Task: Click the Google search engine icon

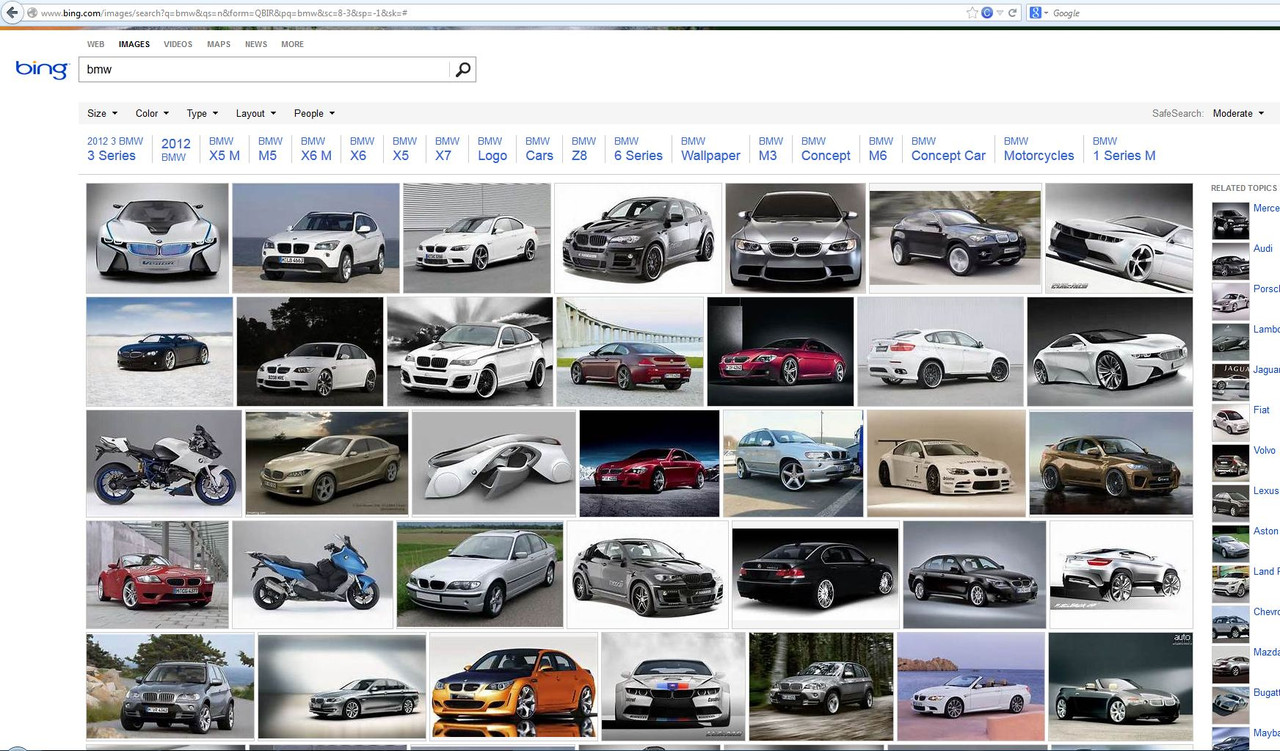Action: pyautogui.click(x=1036, y=13)
